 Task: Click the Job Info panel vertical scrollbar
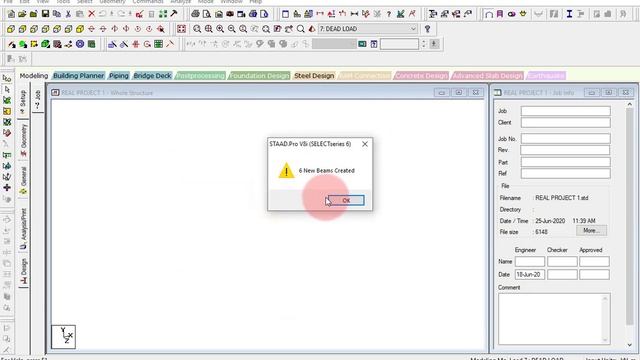pyautogui.click(x=629, y=216)
